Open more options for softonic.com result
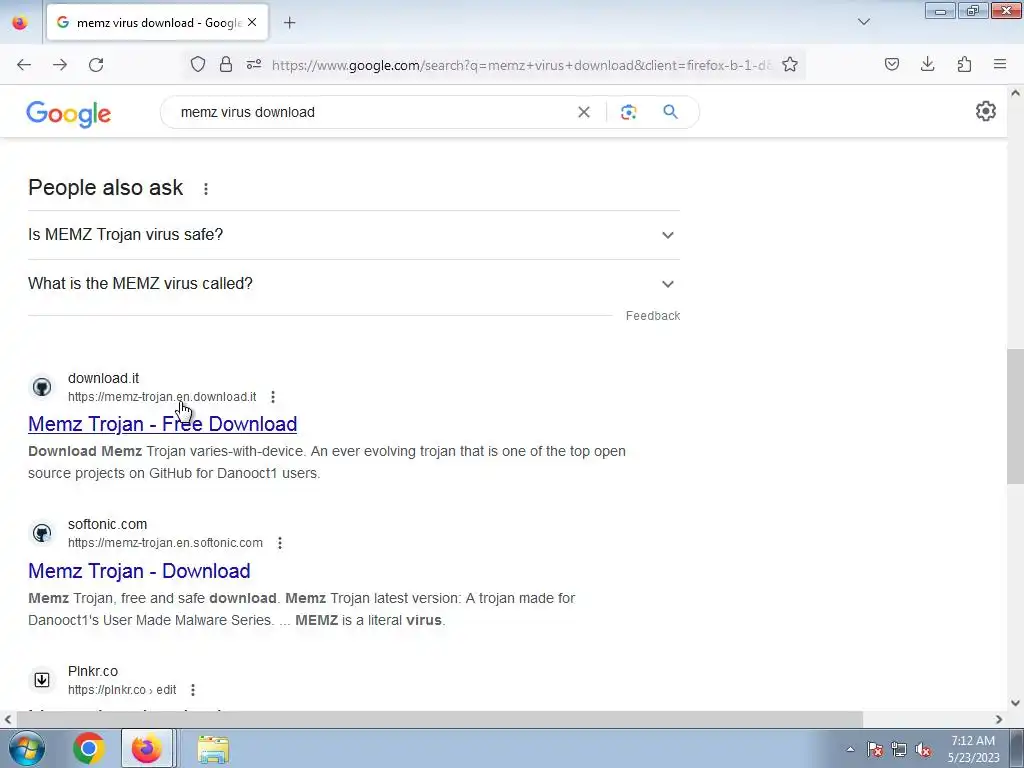This screenshot has width=1024, height=768. [x=280, y=543]
